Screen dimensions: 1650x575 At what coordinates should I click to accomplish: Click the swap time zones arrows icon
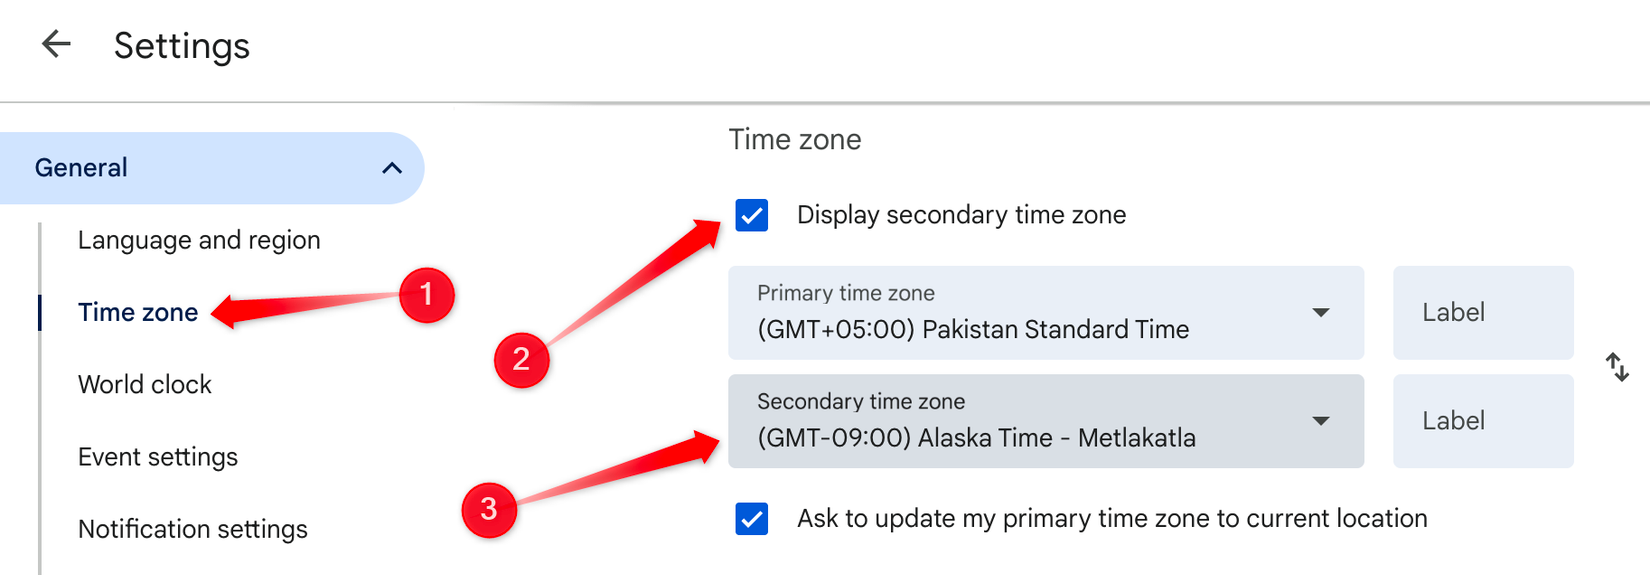[1617, 367]
